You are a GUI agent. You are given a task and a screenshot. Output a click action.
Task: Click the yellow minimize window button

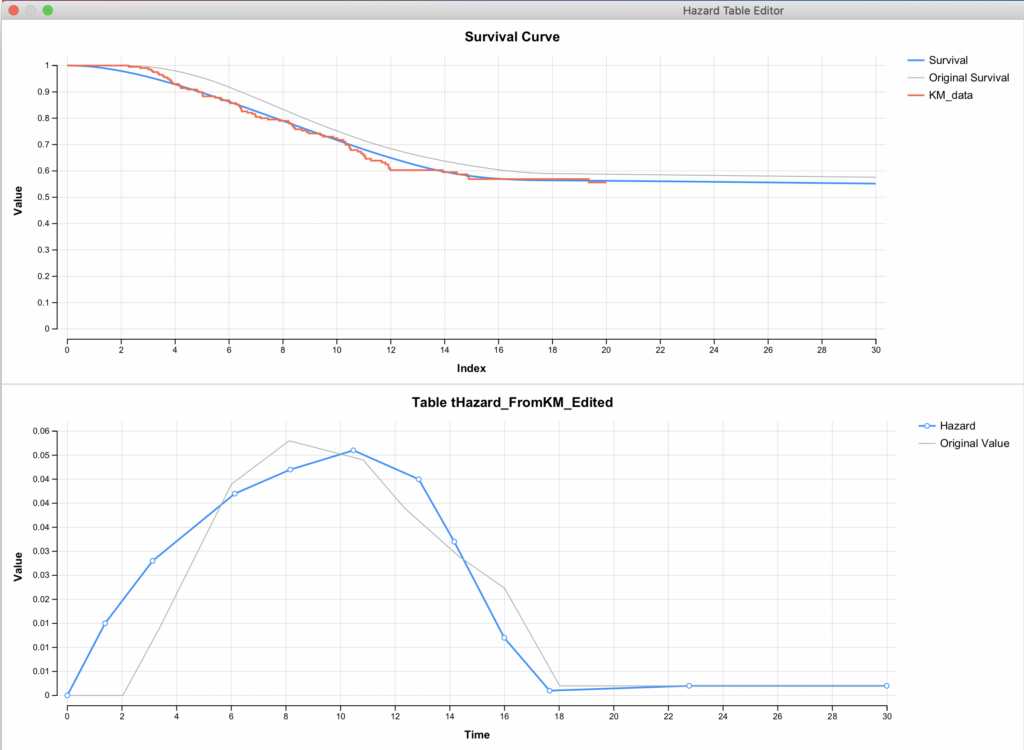(31, 10)
